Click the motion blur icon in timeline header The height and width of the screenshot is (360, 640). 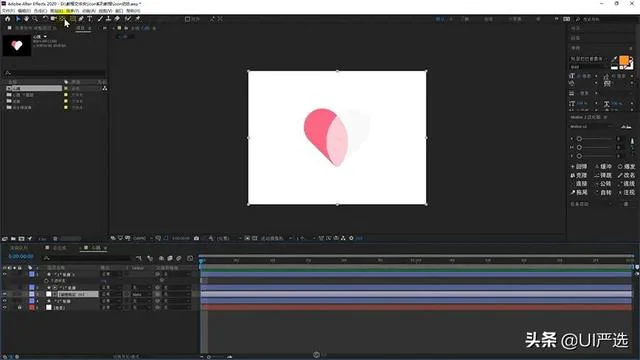pos(179,258)
